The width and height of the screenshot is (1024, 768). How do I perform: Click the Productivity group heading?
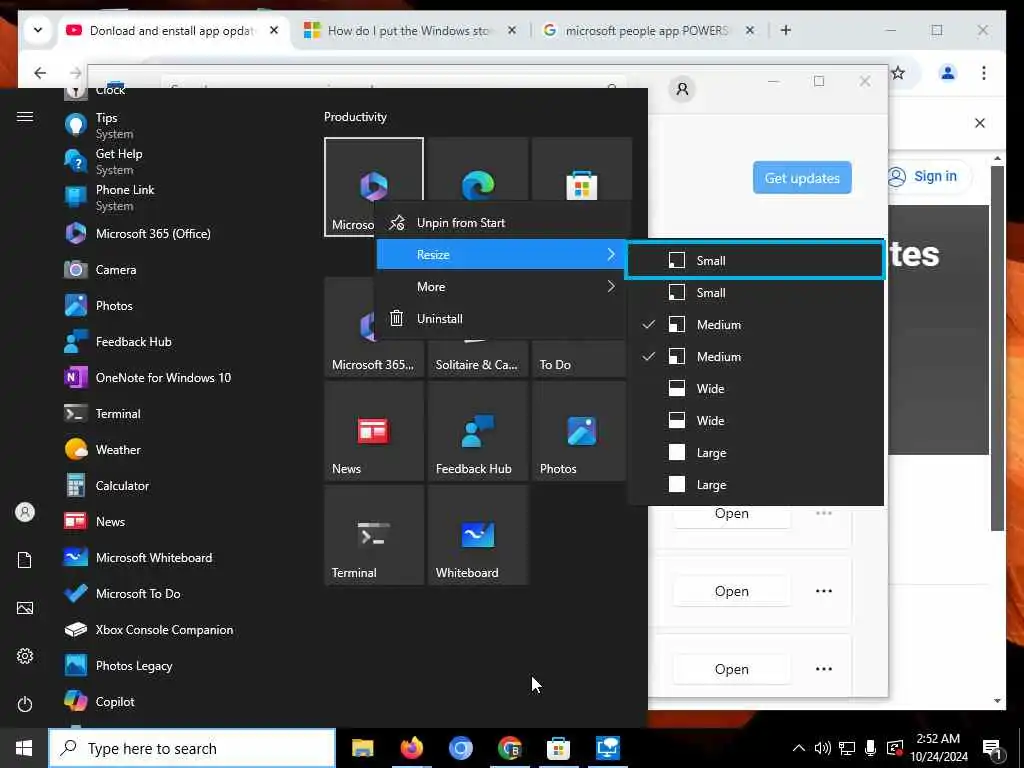[x=355, y=117]
